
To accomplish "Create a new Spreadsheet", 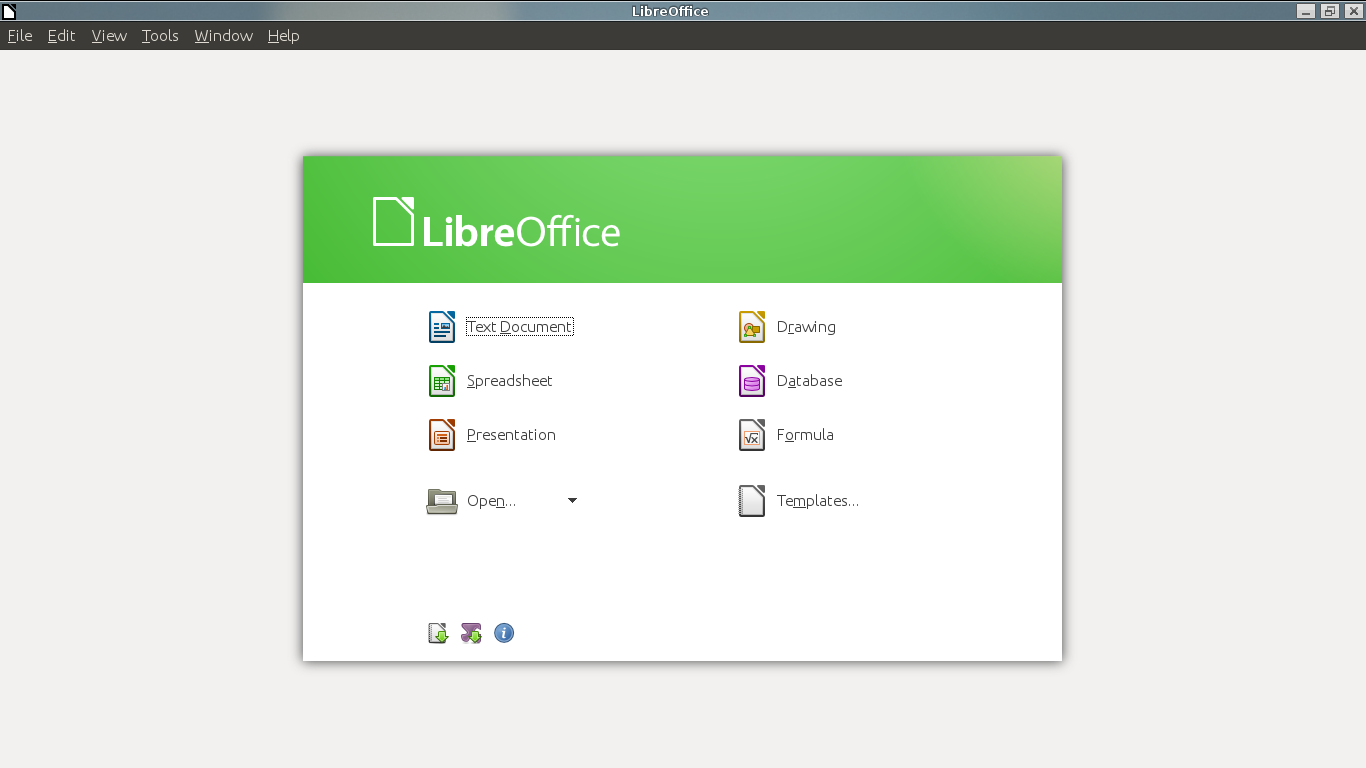I will 508,380.
